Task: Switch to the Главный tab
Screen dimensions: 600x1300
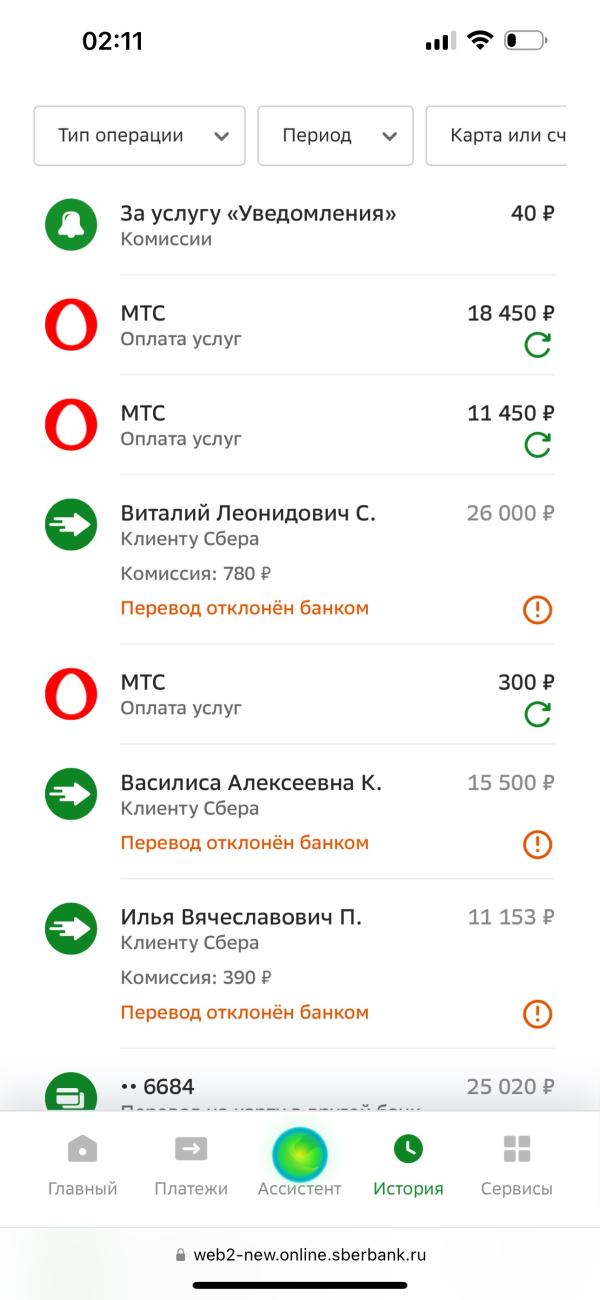Action: (x=83, y=1165)
